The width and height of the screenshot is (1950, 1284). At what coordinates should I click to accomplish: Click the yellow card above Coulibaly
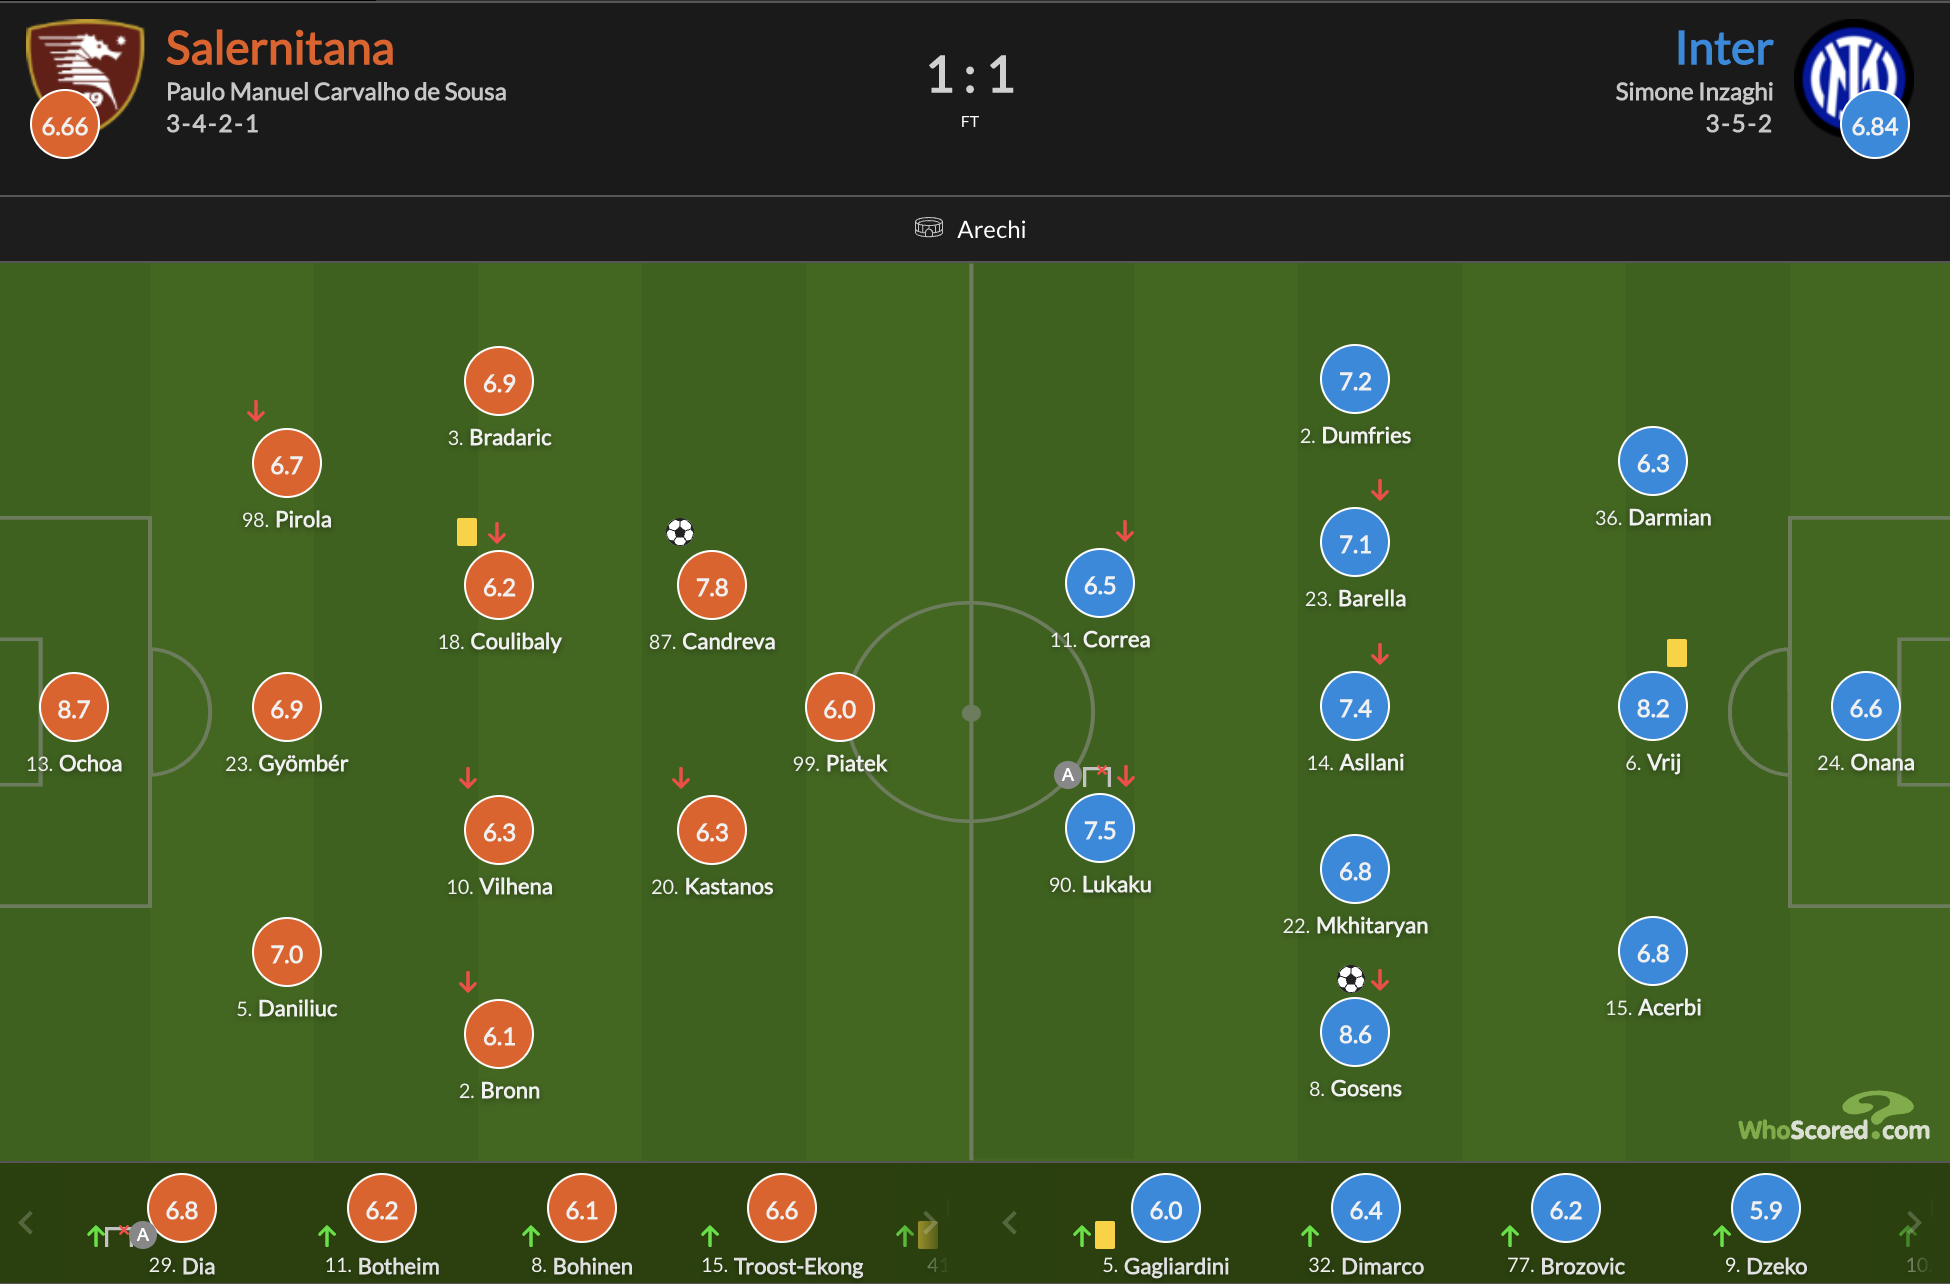point(467,532)
